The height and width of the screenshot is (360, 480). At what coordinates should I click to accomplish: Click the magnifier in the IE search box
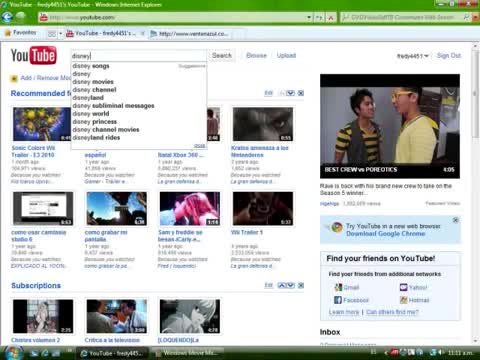click(x=466, y=17)
